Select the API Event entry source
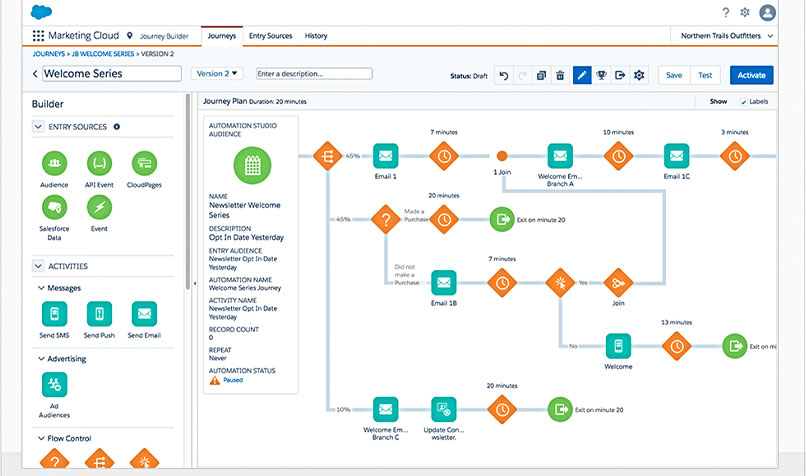 (99, 163)
